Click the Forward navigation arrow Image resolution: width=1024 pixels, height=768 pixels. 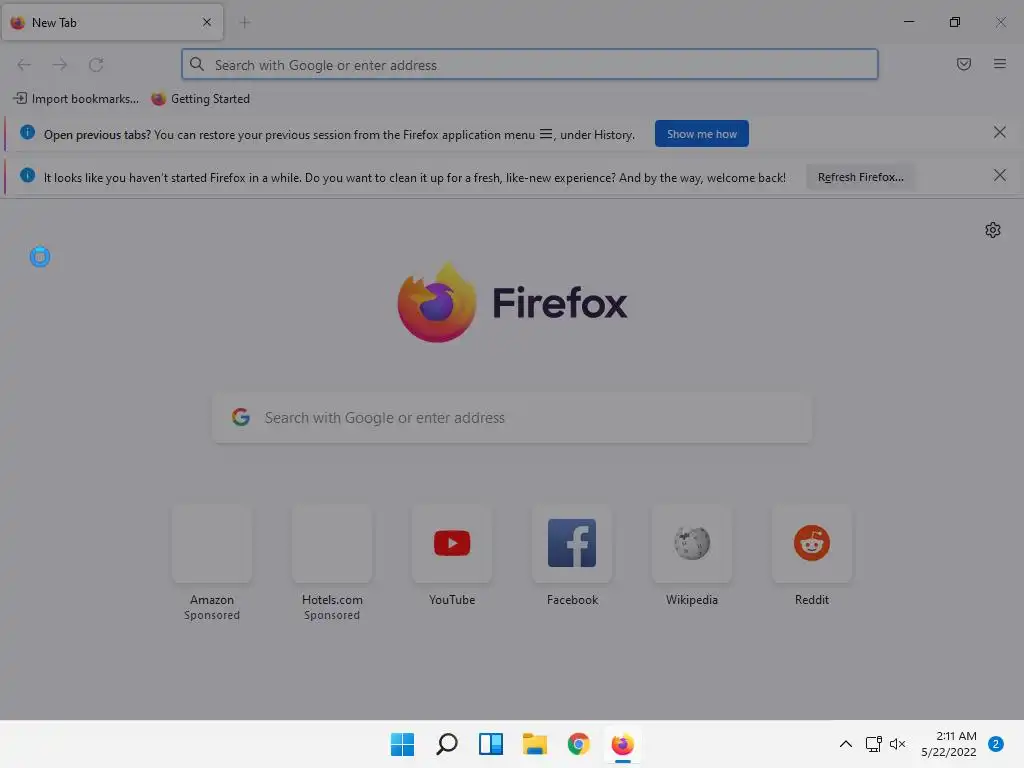(x=60, y=65)
